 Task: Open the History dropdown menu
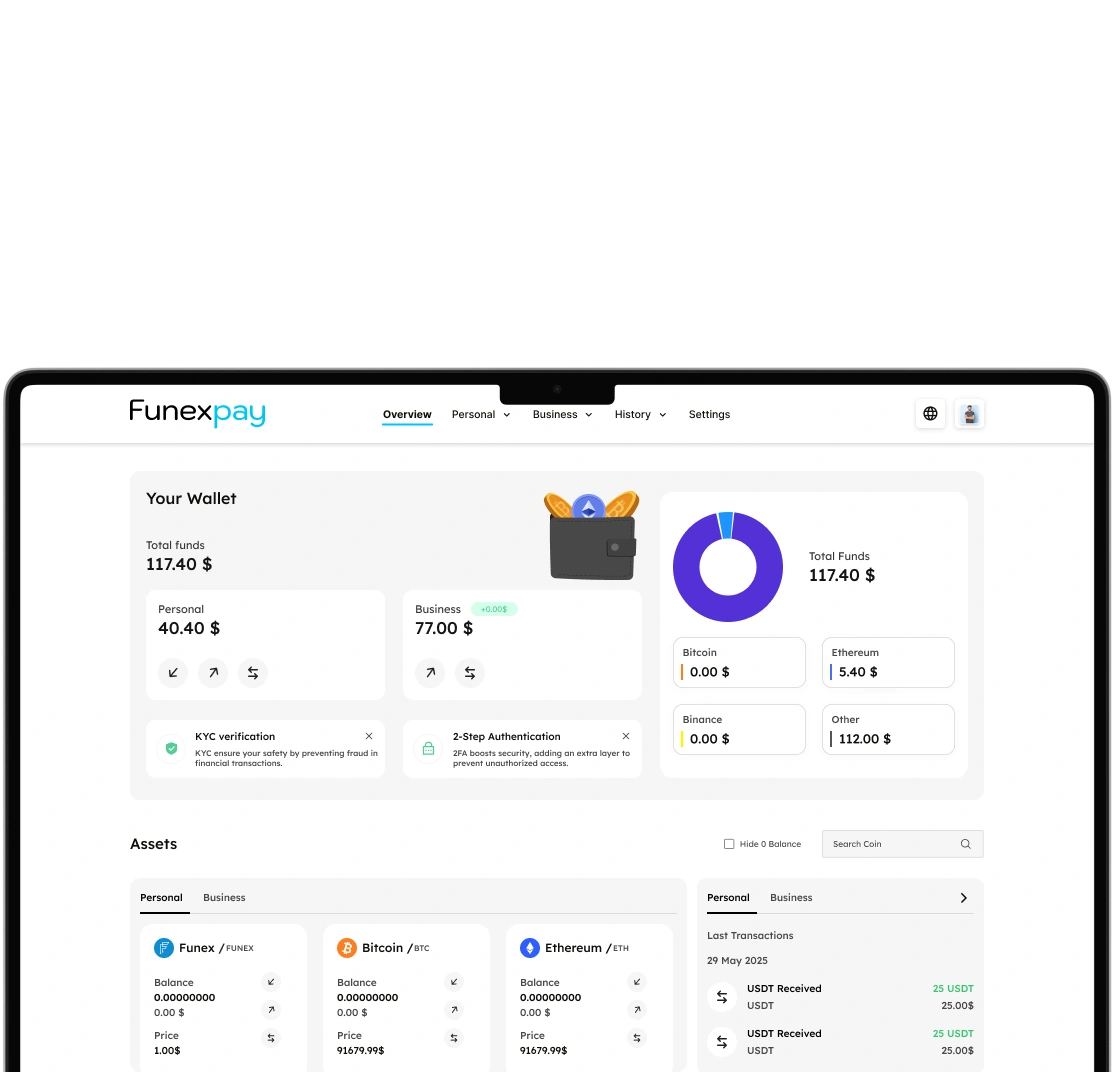[640, 415]
